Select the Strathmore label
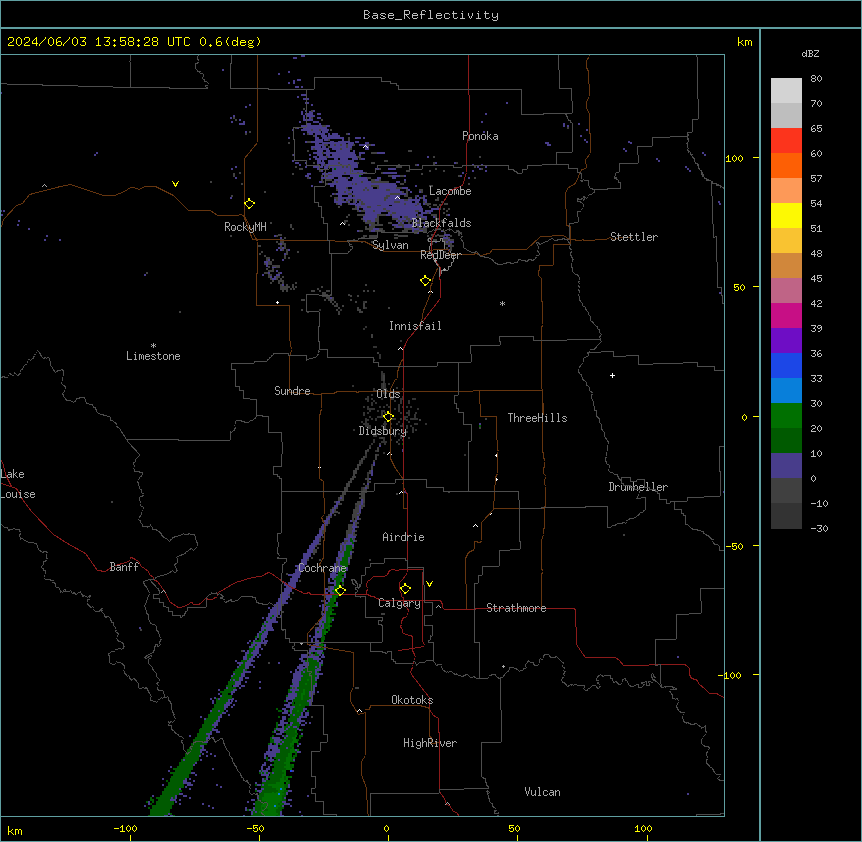862x842 pixels. click(x=516, y=608)
